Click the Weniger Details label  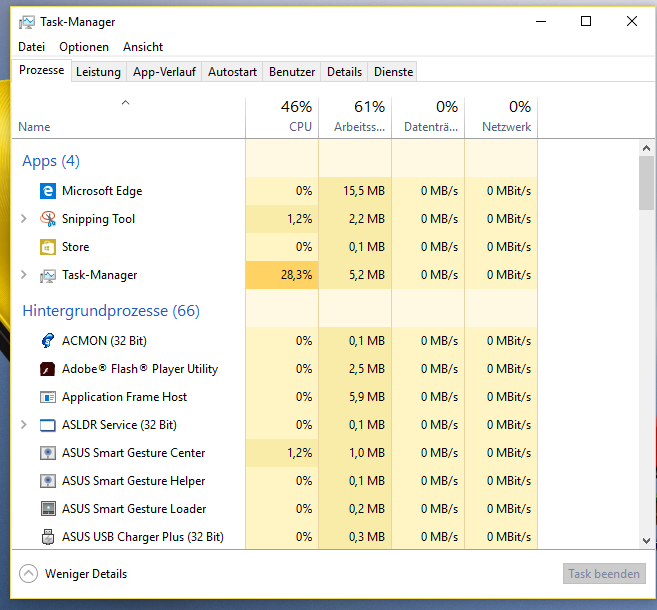tap(86, 574)
